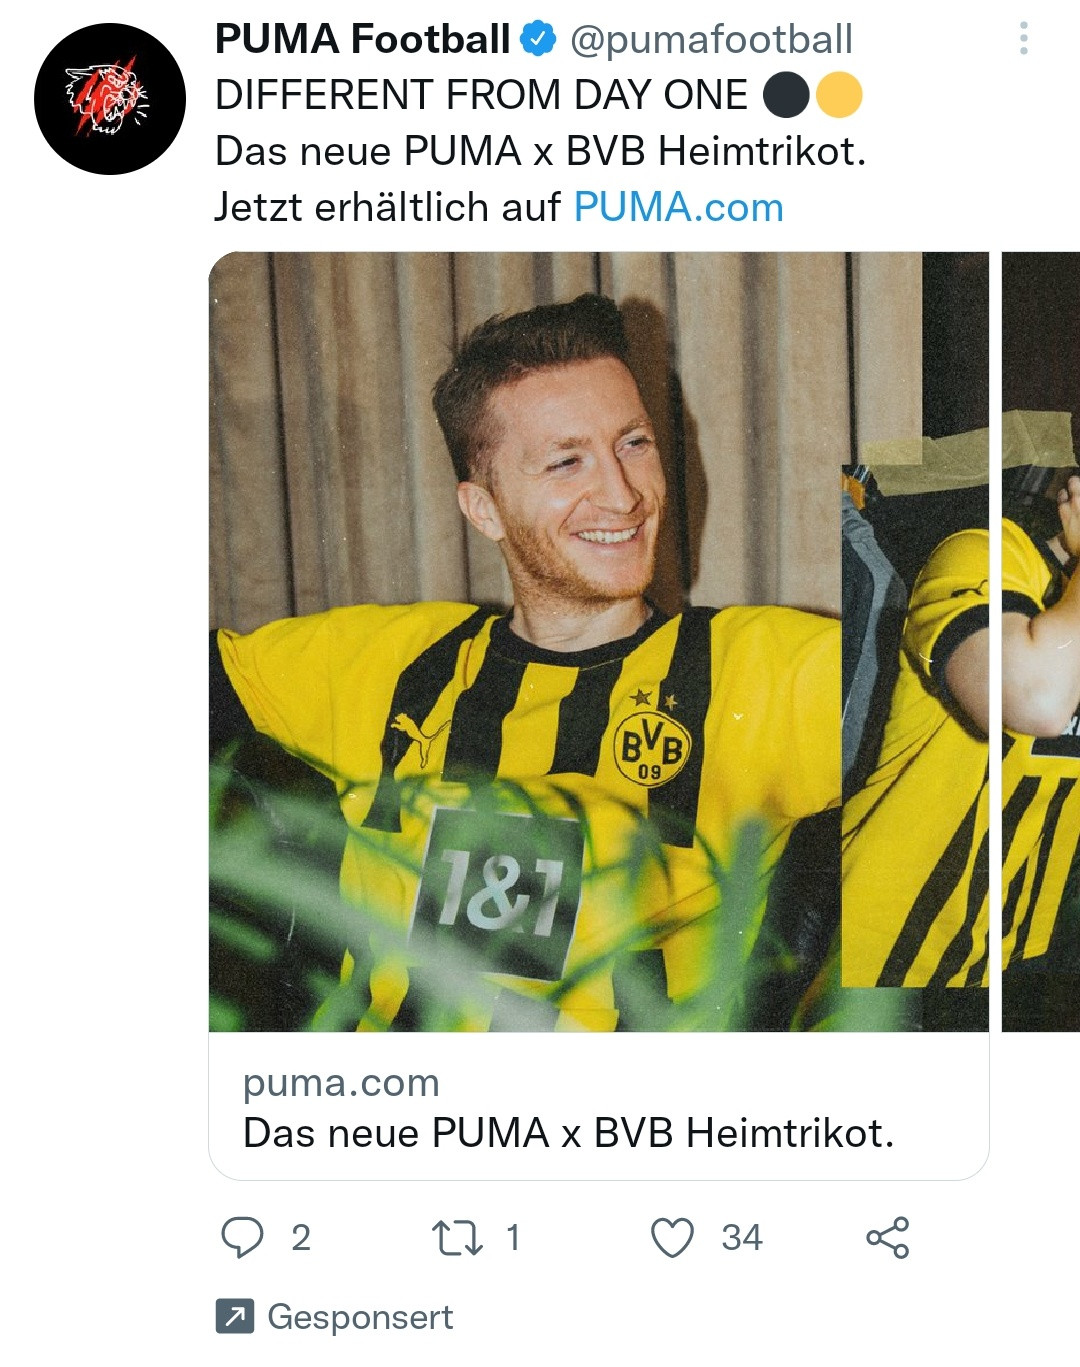Click the PUMA Football account name

[362, 39]
